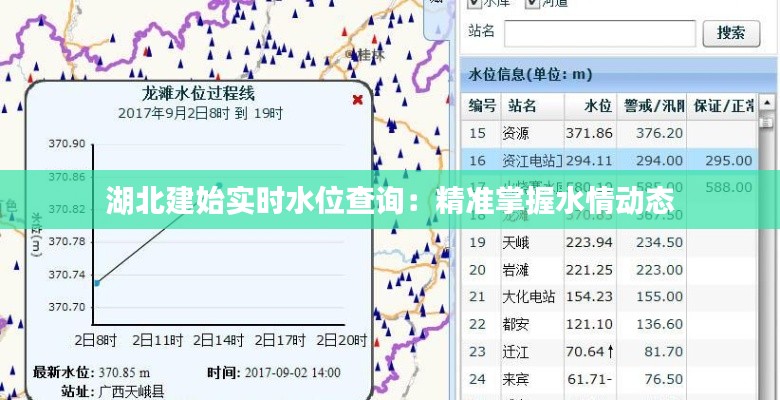Image resolution: width=780 pixels, height=400 pixels.
Task: Click the blue chart data point at 2日8时
Action: [x=97, y=283]
